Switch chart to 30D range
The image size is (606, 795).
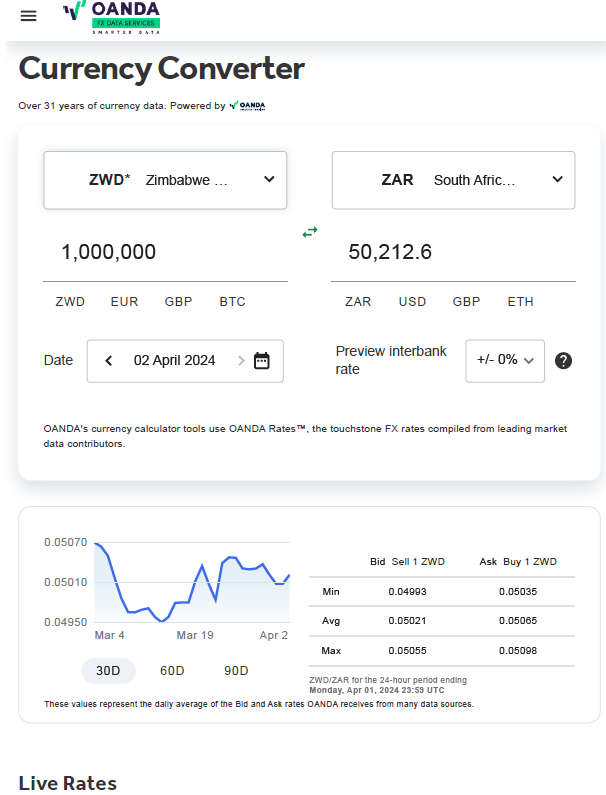[108, 671]
